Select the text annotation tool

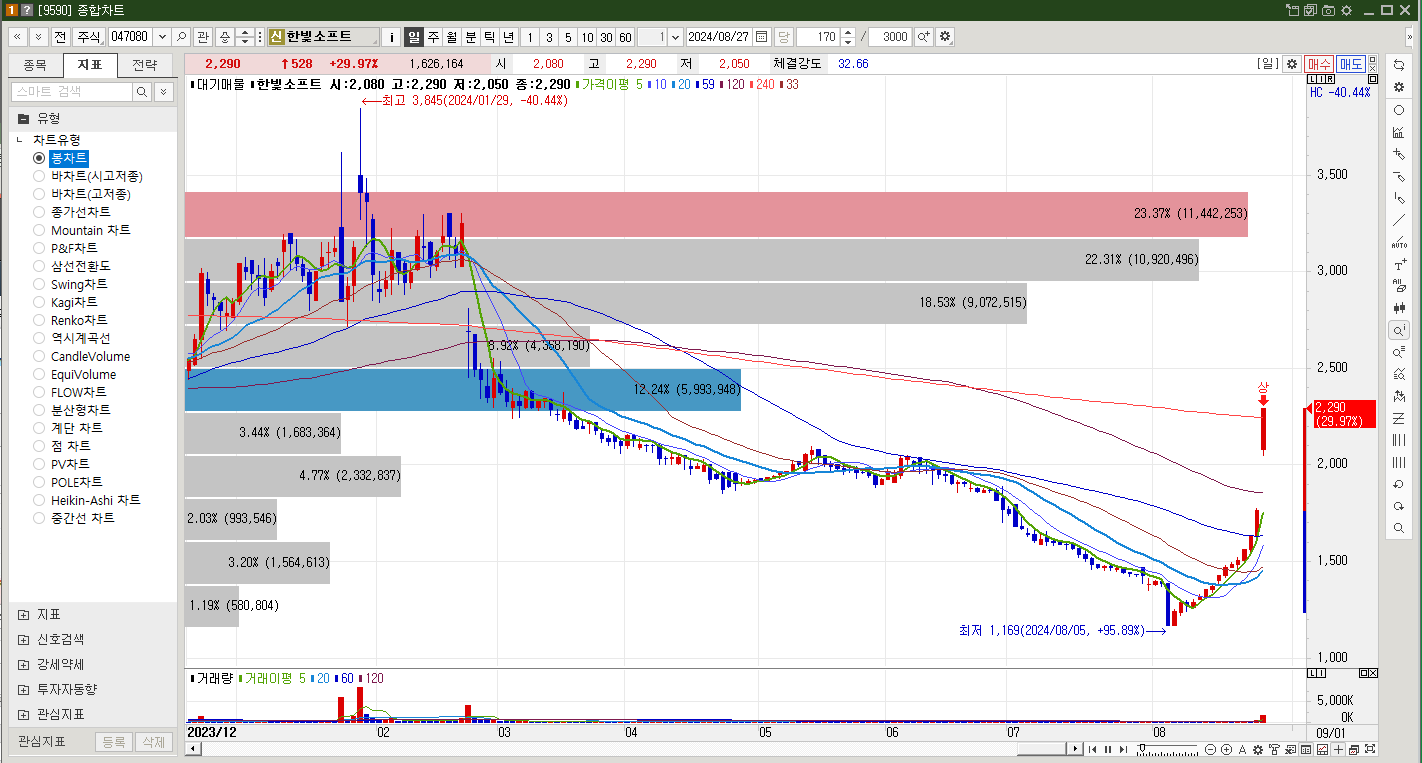(x=1399, y=265)
